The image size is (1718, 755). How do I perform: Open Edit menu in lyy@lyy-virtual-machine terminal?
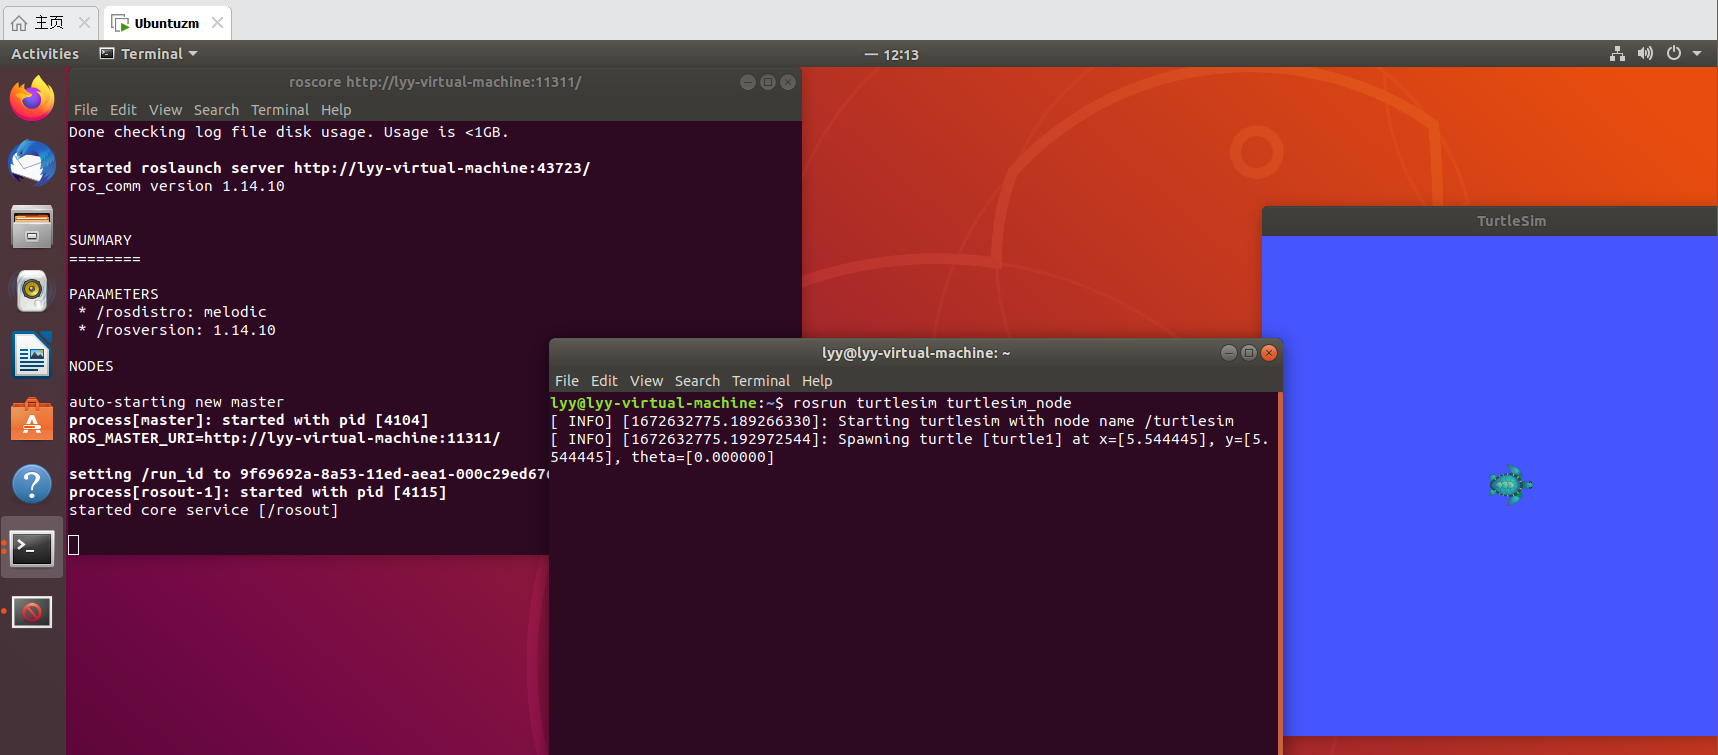click(604, 381)
